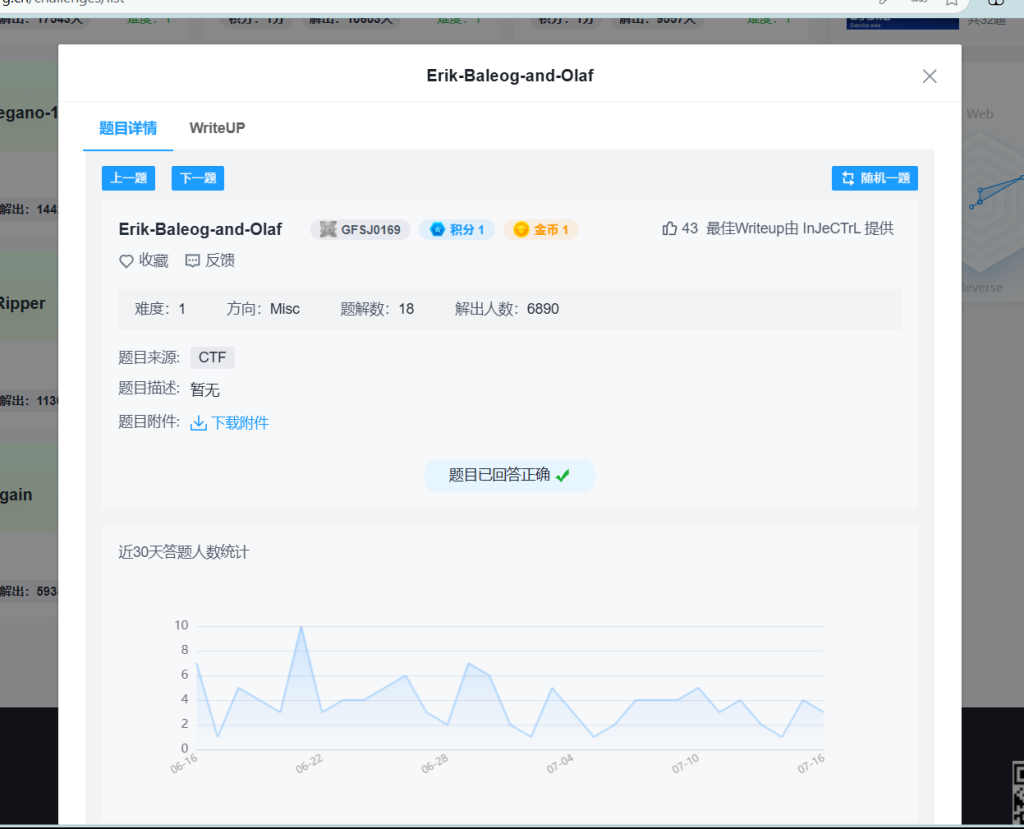Image resolution: width=1024 pixels, height=829 pixels.
Task: Click the blue points badge icon
Action: pyautogui.click(x=437, y=230)
